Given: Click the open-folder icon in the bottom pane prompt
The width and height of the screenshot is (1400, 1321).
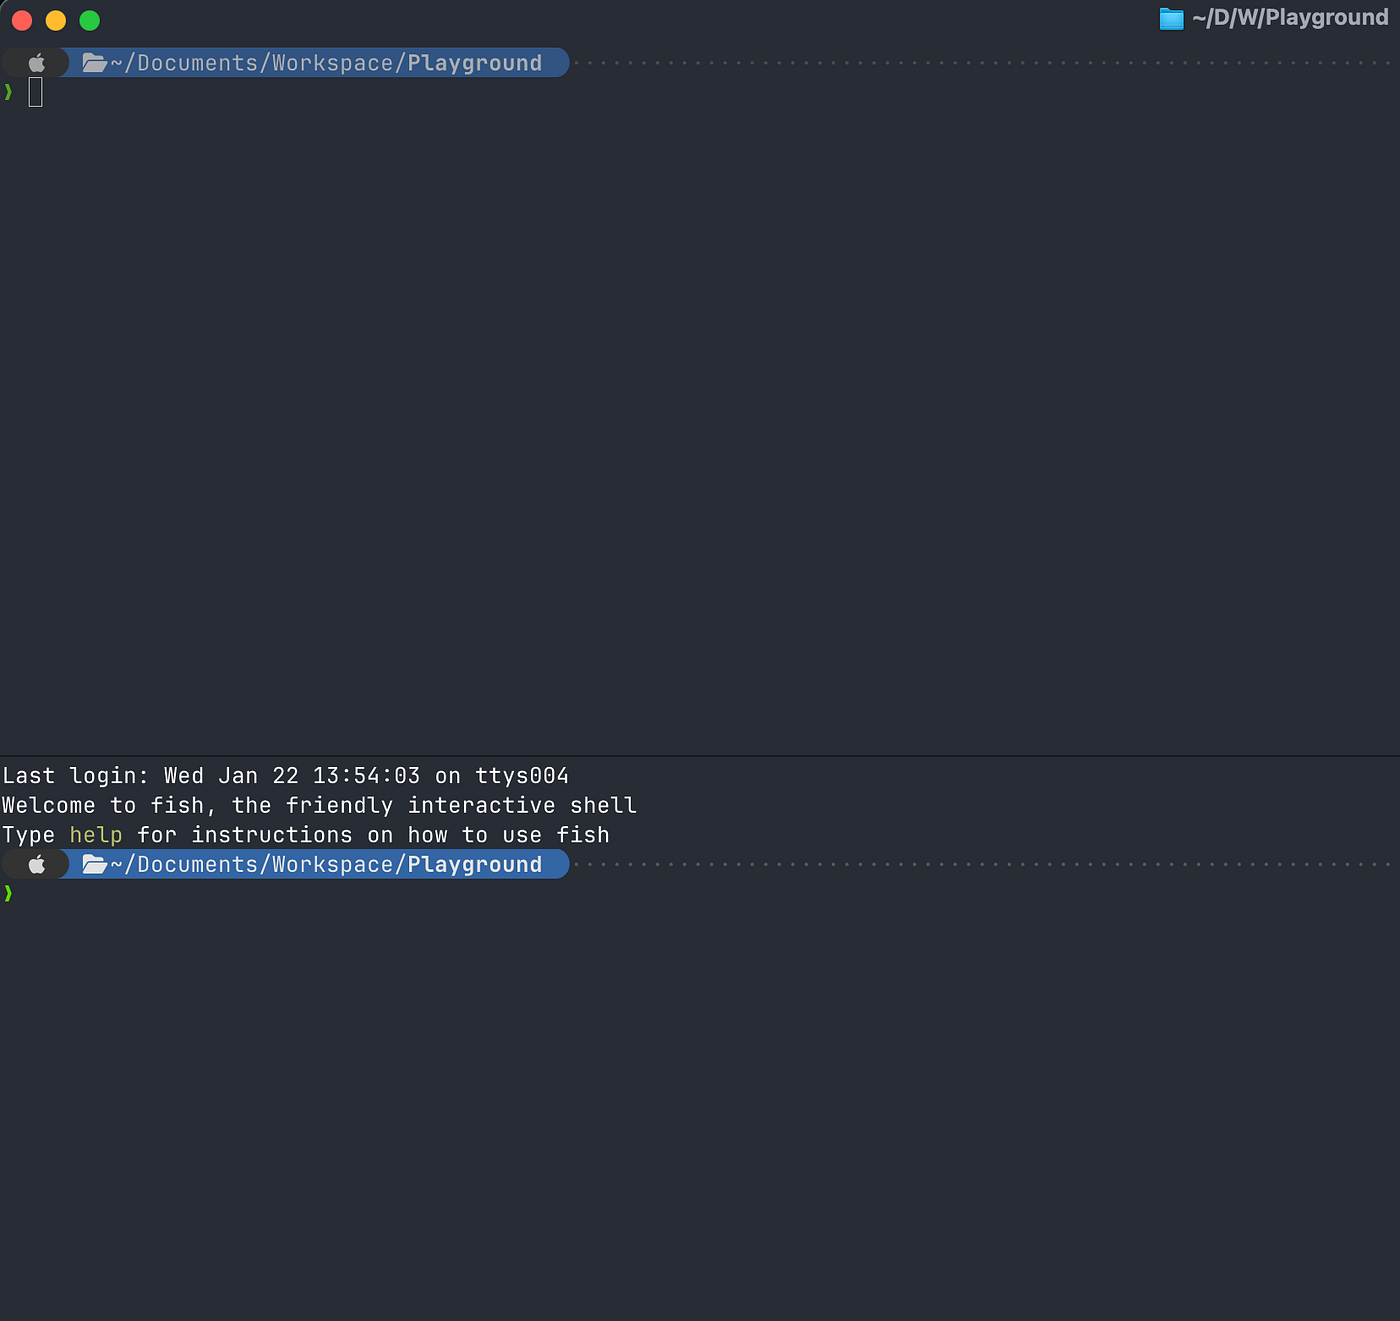Looking at the screenshot, I should click(95, 864).
